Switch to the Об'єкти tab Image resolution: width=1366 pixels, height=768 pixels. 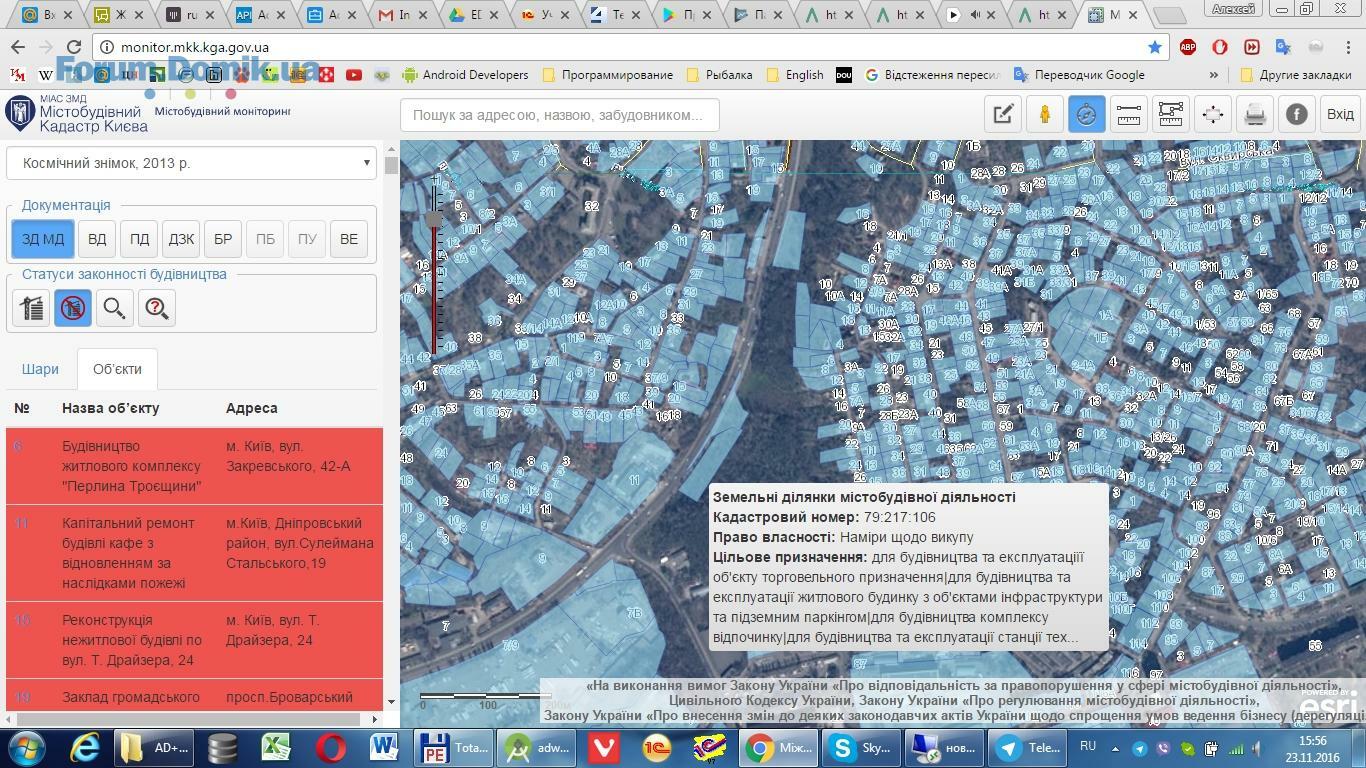(x=117, y=369)
